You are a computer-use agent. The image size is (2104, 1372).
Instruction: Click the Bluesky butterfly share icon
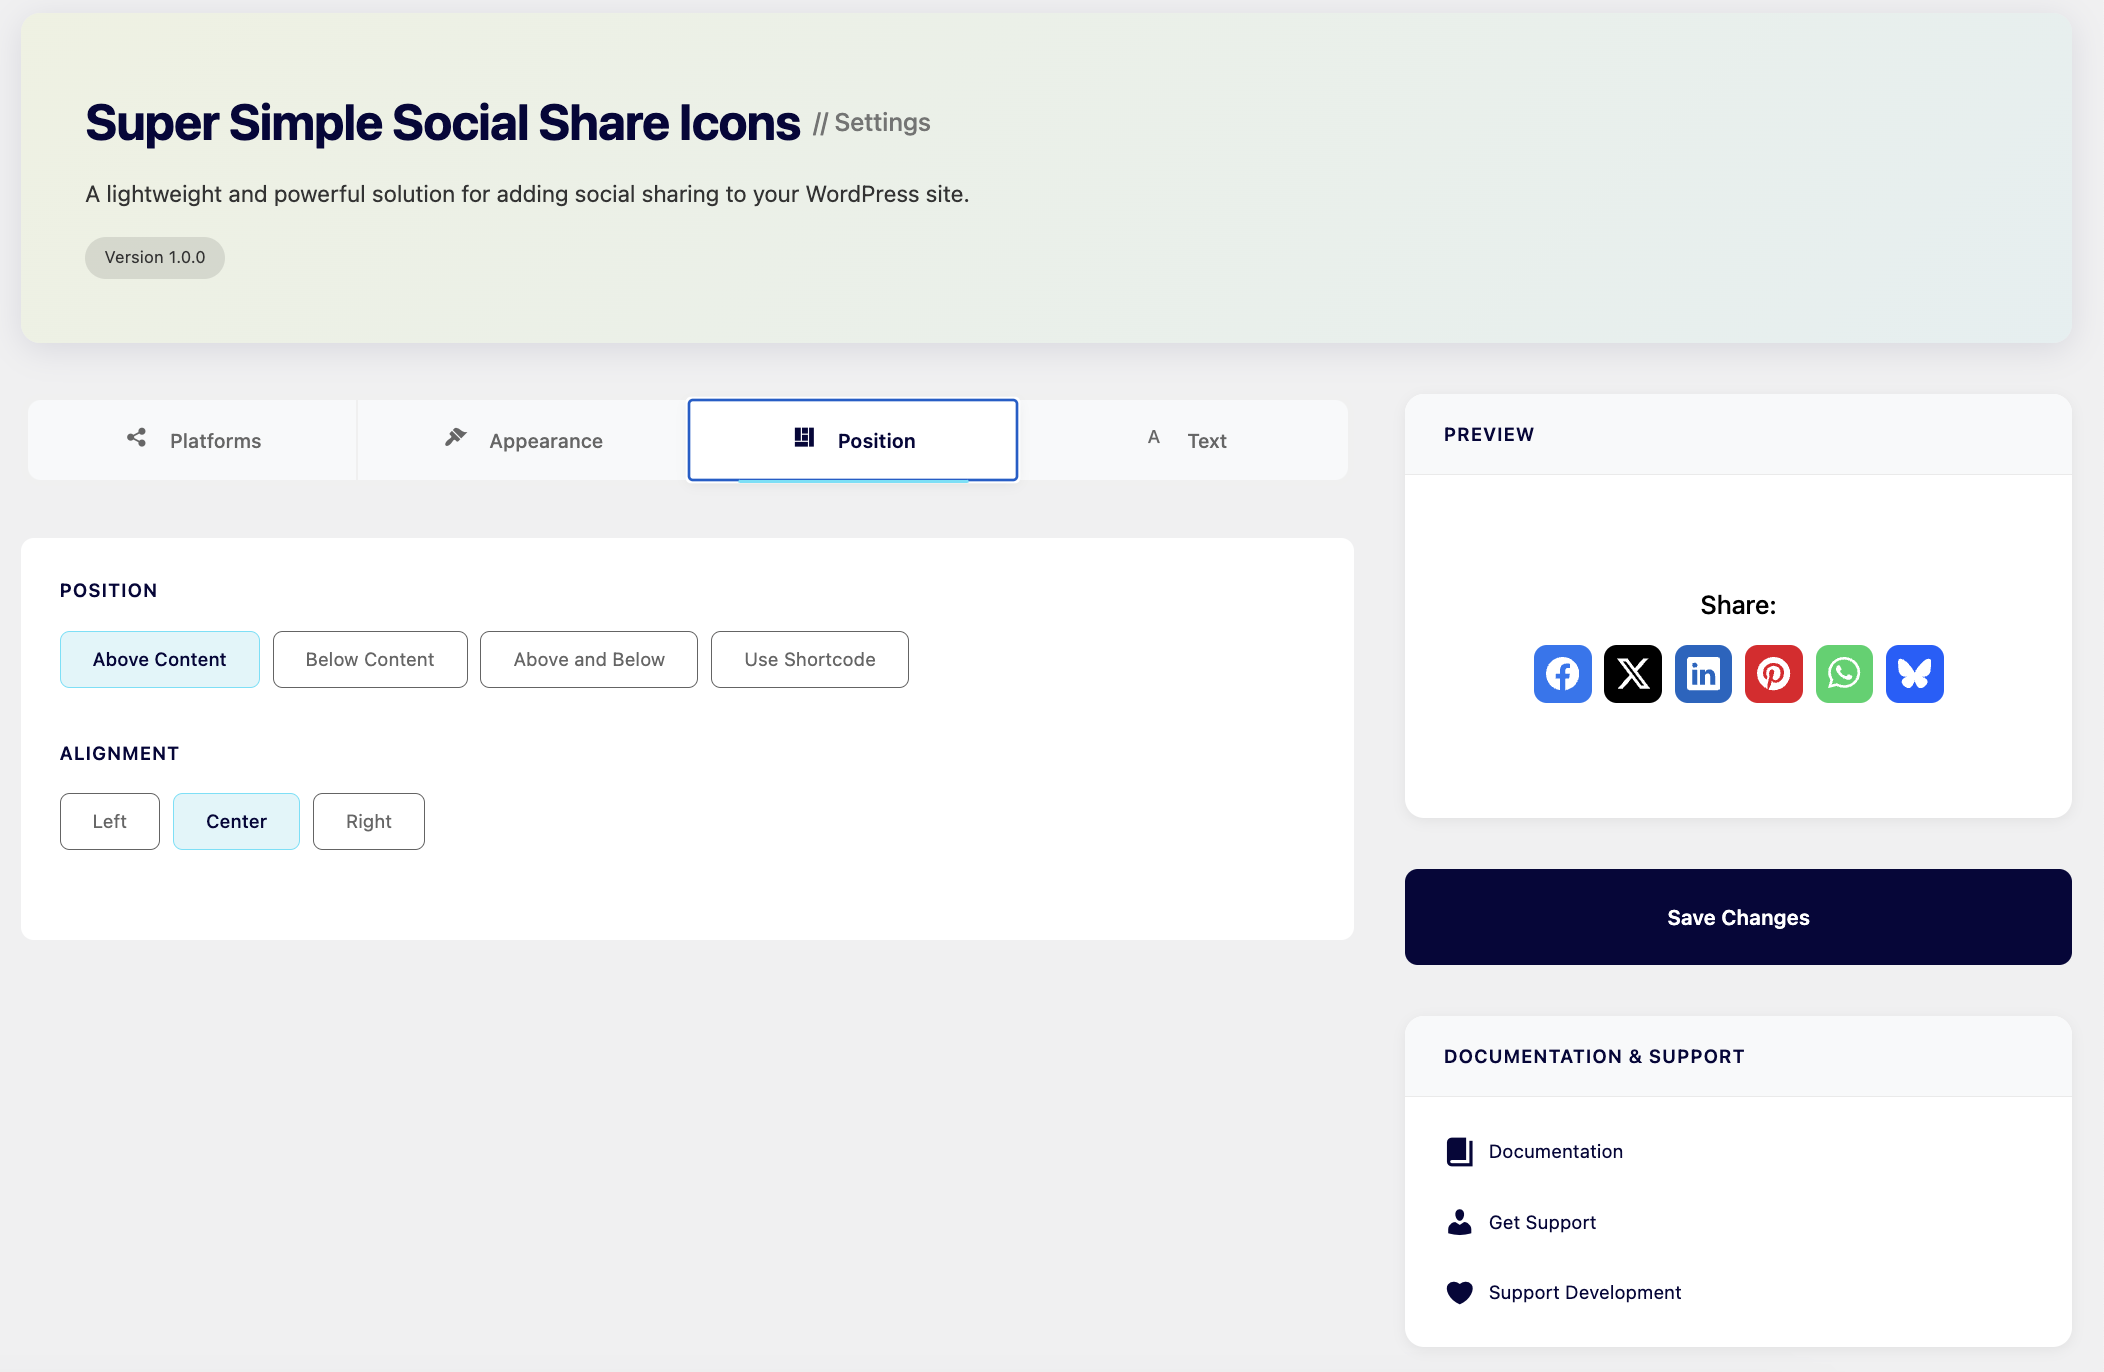point(1915,674)
